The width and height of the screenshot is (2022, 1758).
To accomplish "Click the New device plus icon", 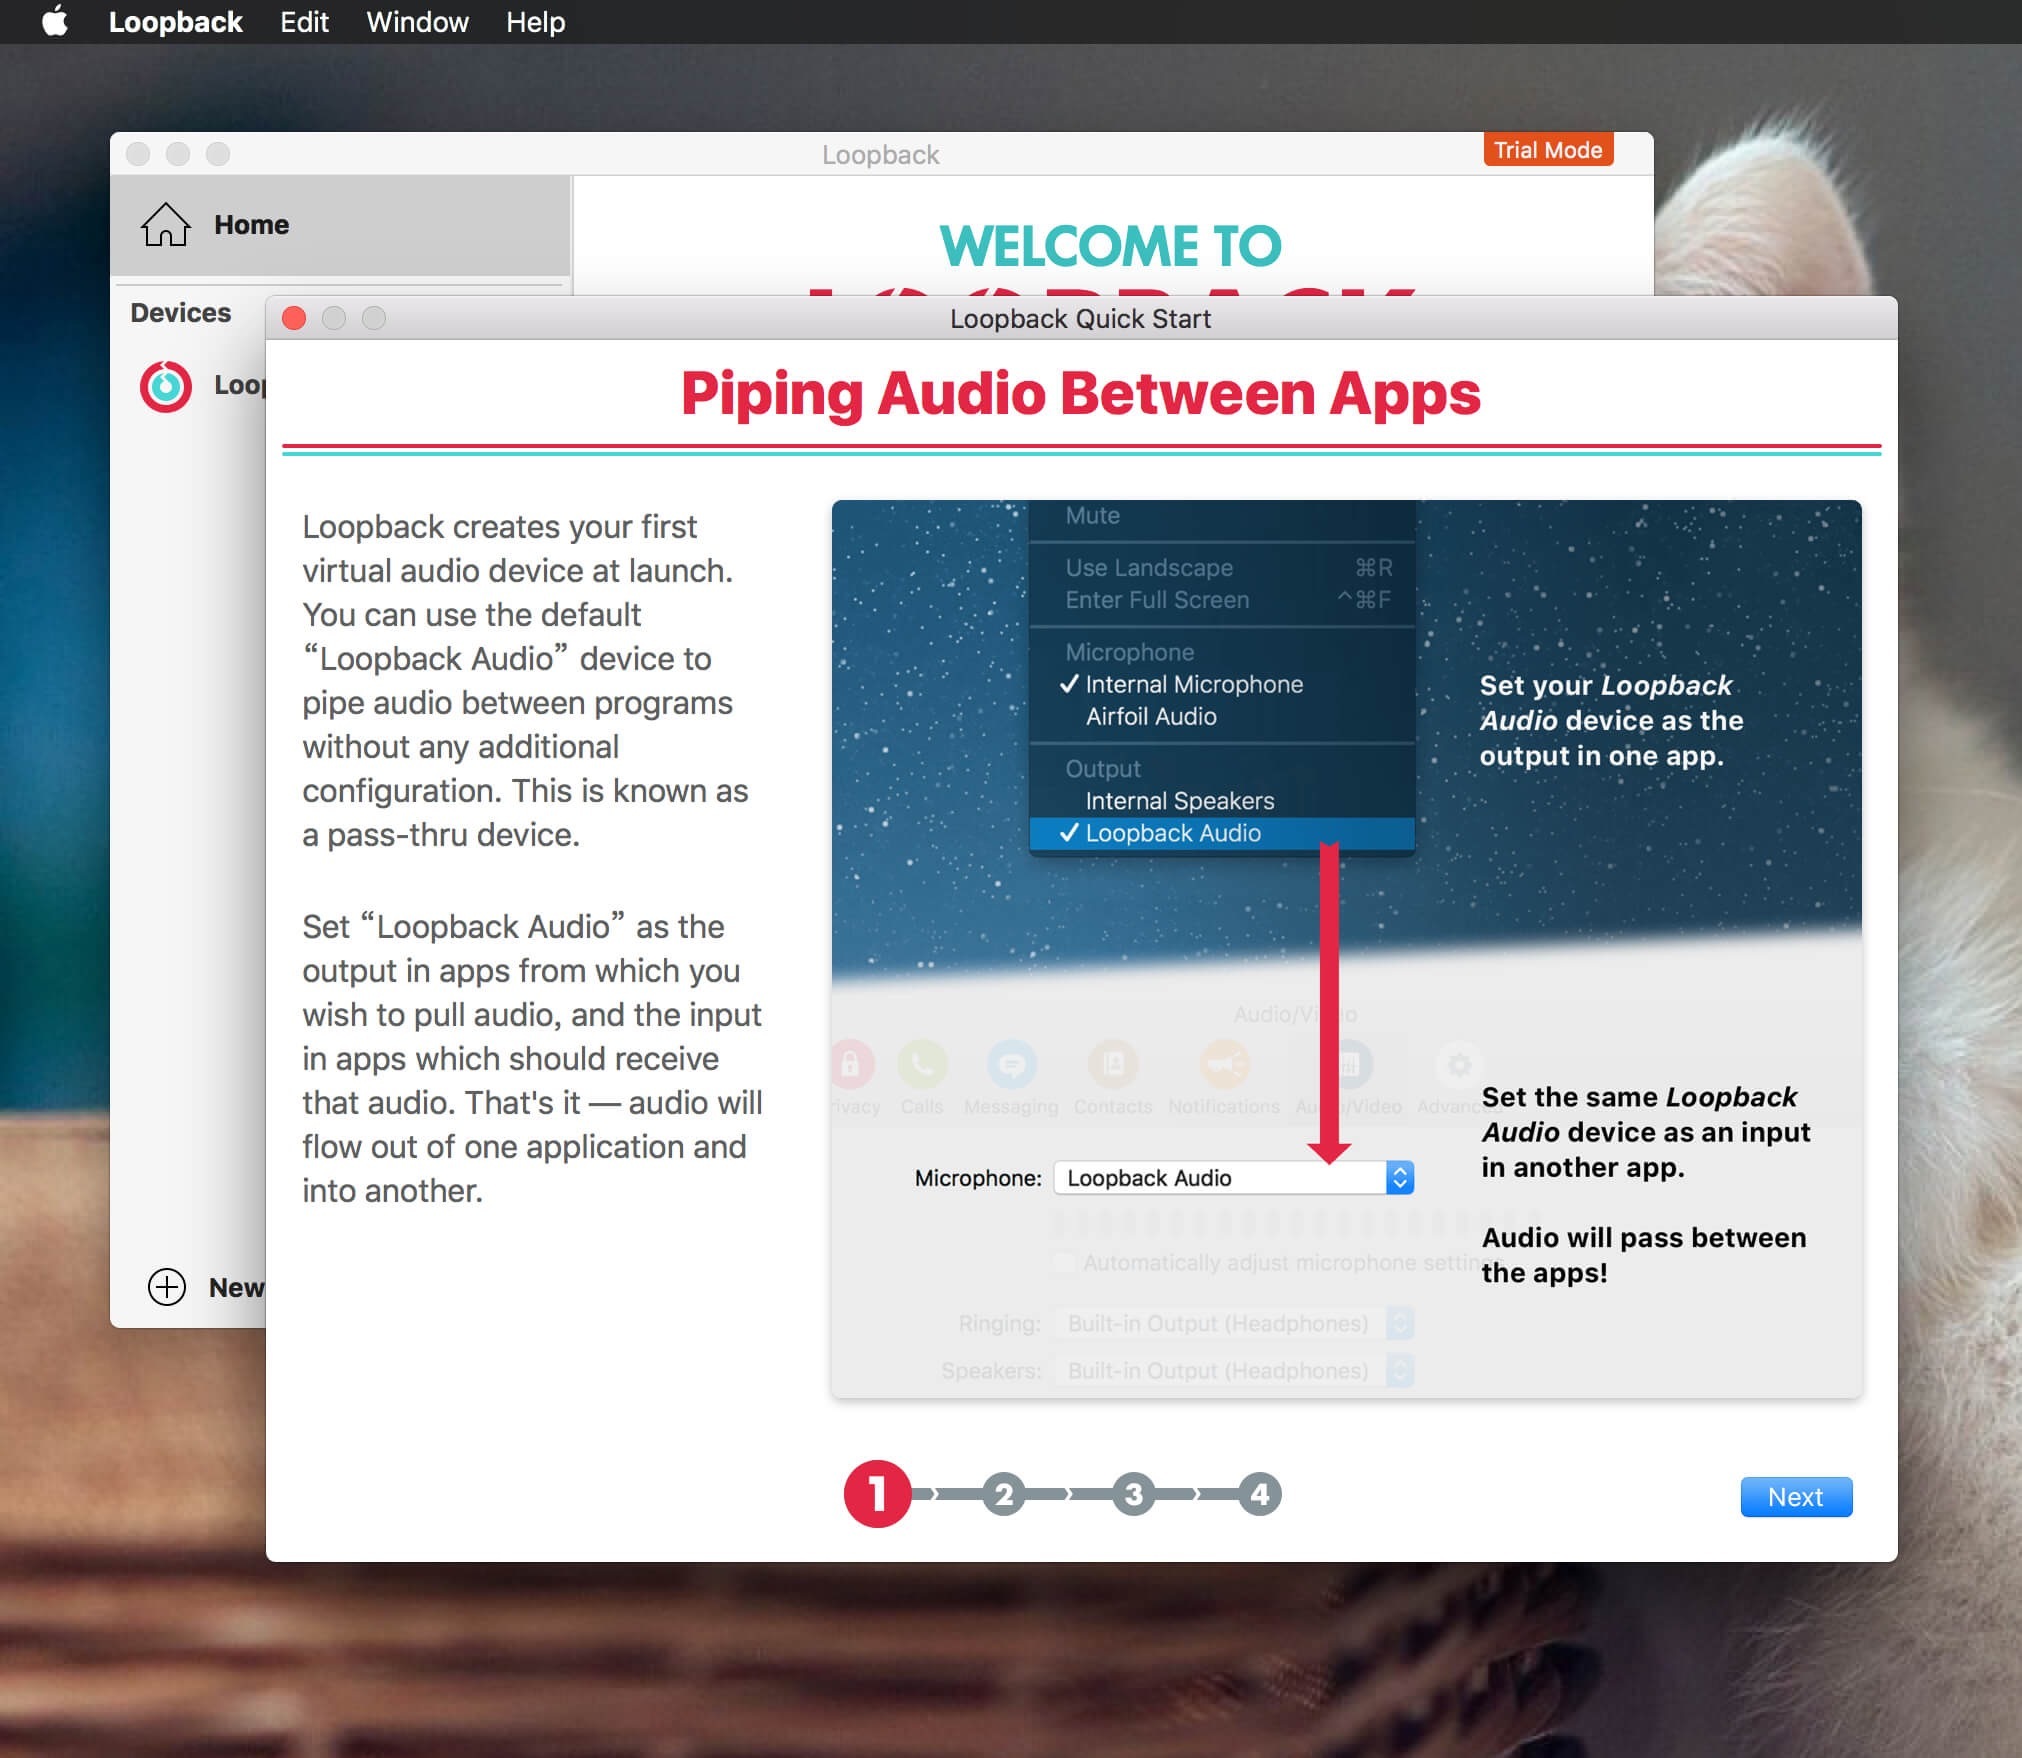I will point(167,1287).
